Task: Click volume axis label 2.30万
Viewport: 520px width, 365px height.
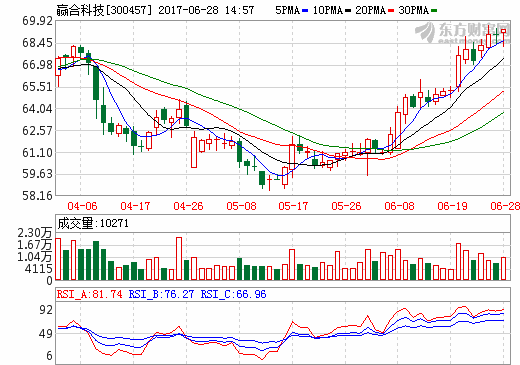Action: (35, 233)
